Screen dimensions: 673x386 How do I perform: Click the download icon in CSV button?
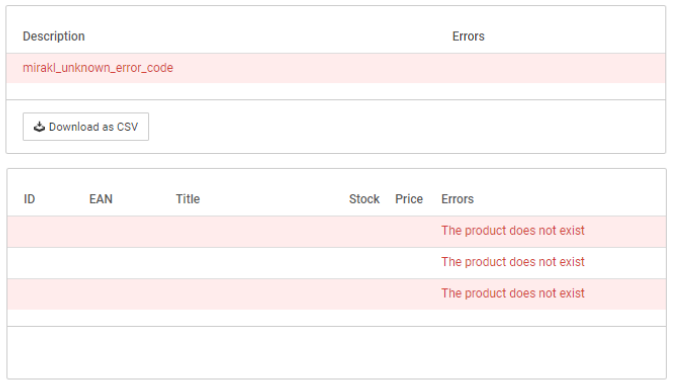coord(39,127)
